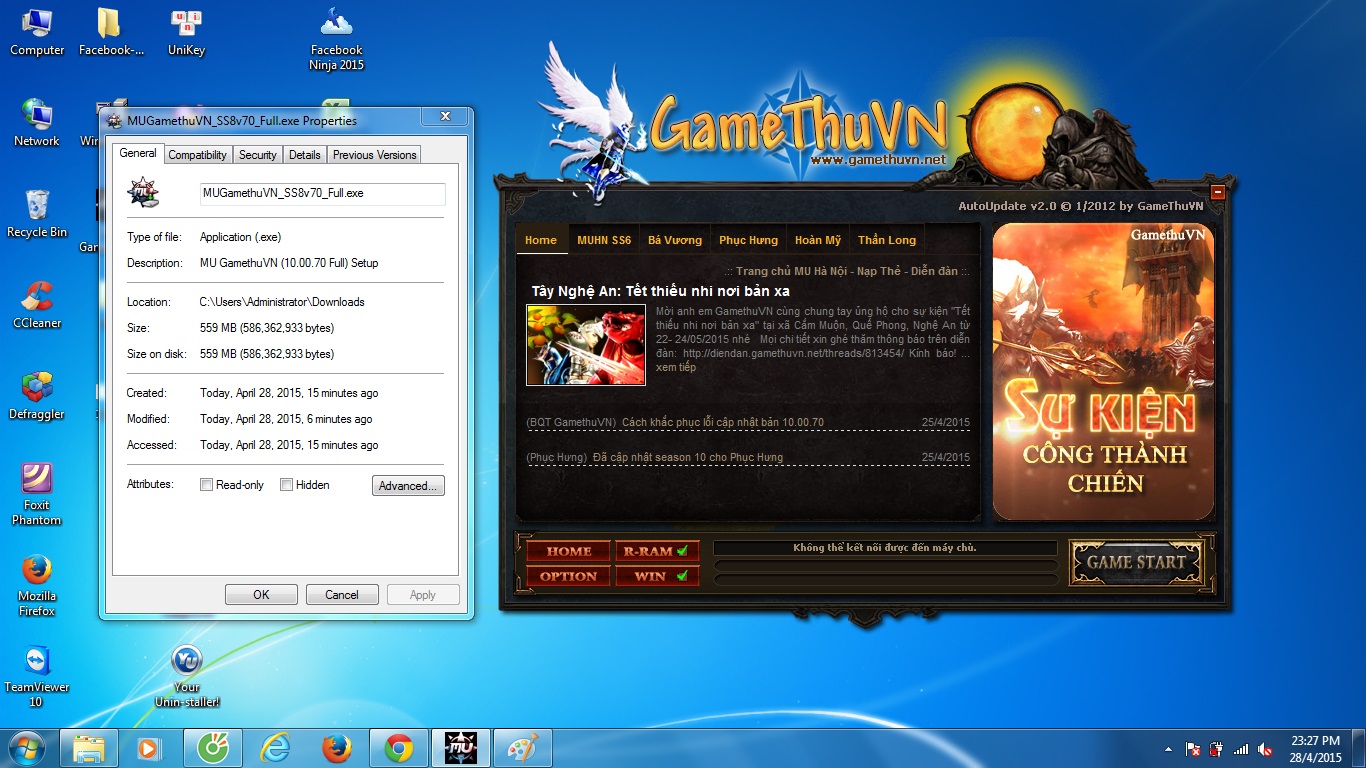Open the Facebook folder on desktop

[x=110, y=31]
